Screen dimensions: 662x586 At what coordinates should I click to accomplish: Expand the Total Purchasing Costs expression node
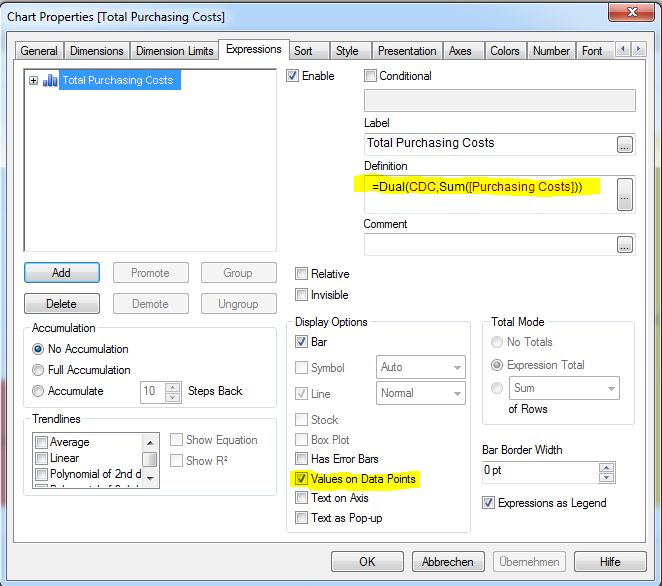33,80
